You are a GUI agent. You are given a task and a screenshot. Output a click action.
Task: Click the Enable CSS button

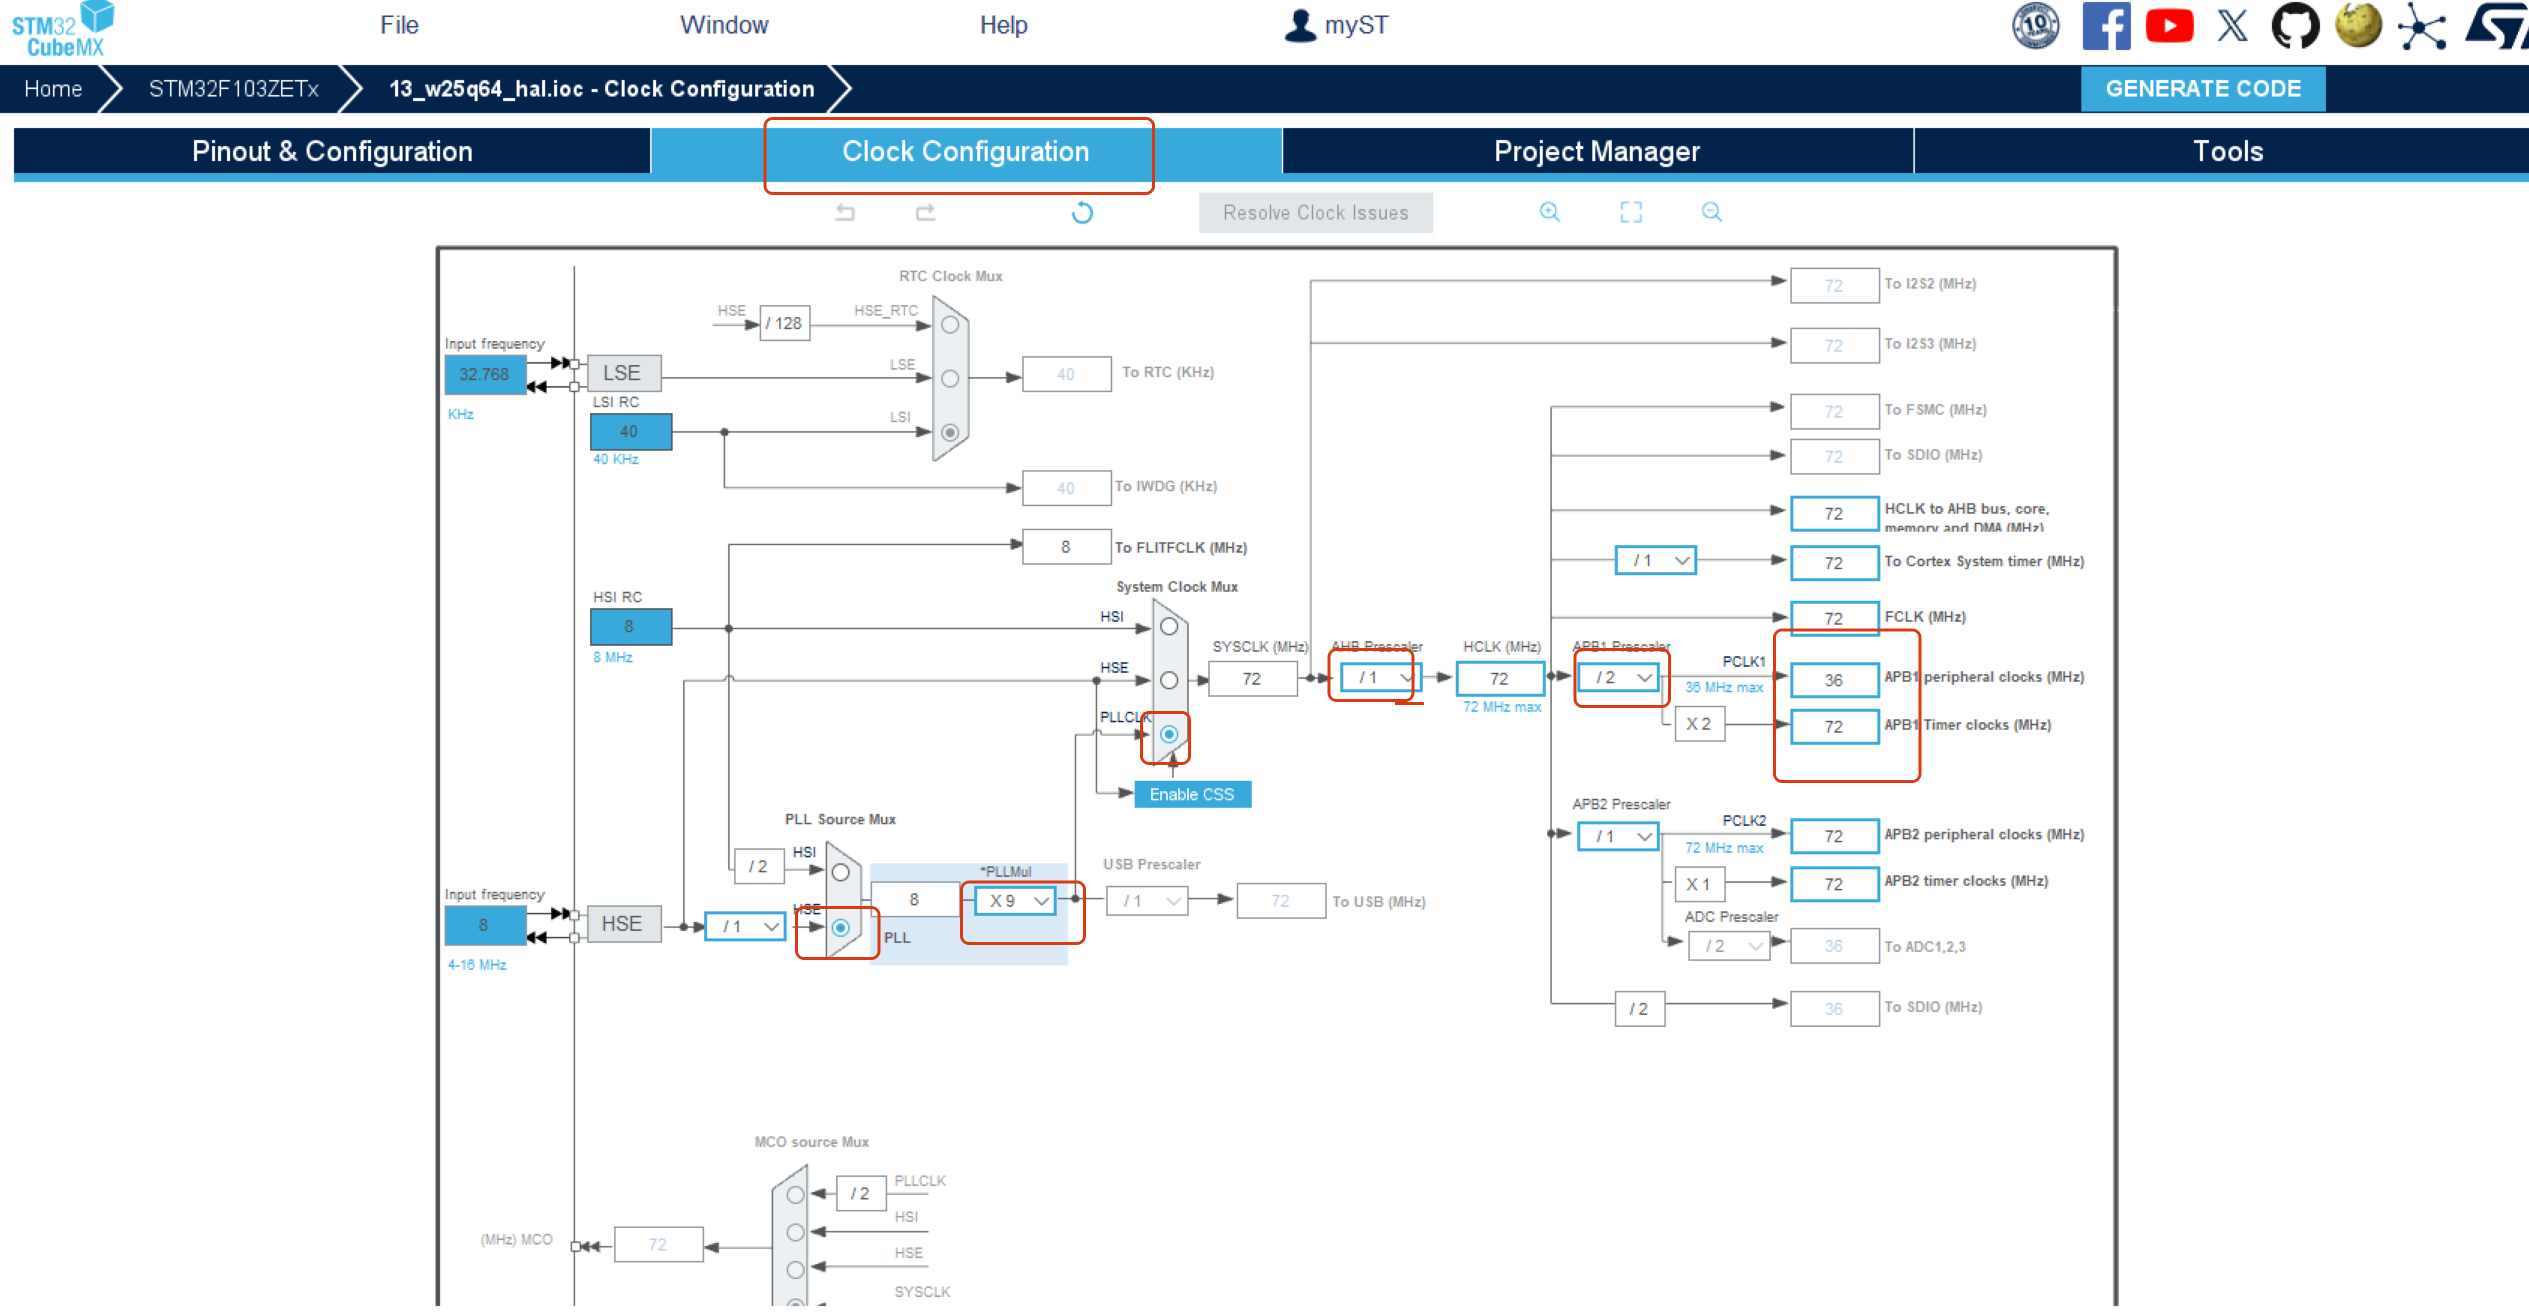coord(1192,794)
